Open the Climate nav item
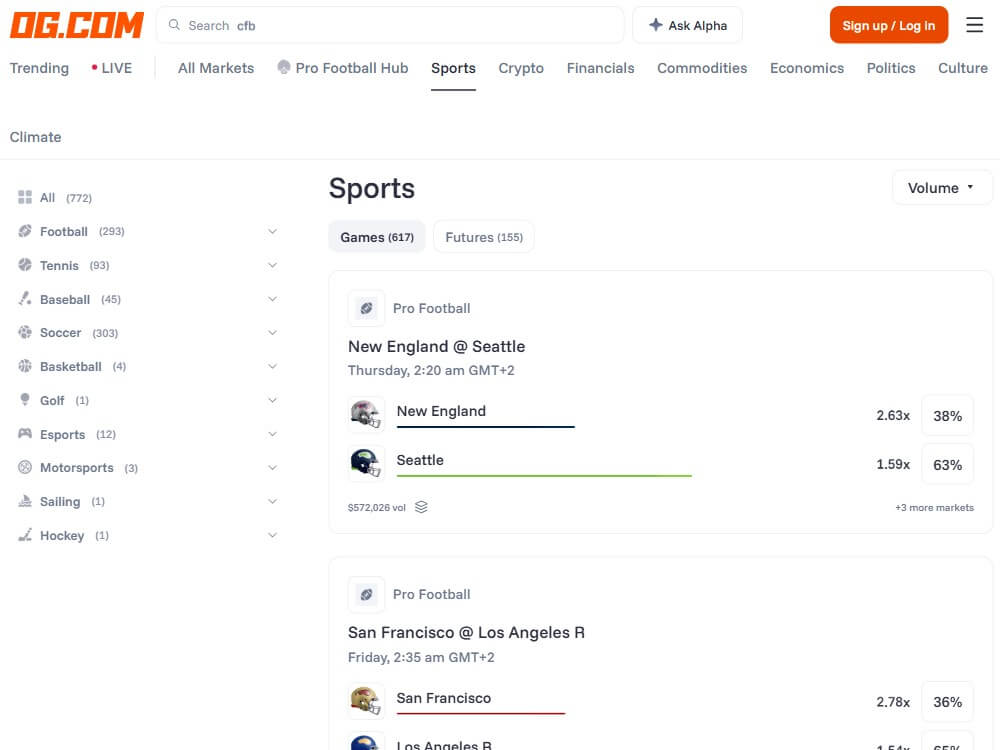This screenshot has height=750, width=1000. (x=35, y=136)
